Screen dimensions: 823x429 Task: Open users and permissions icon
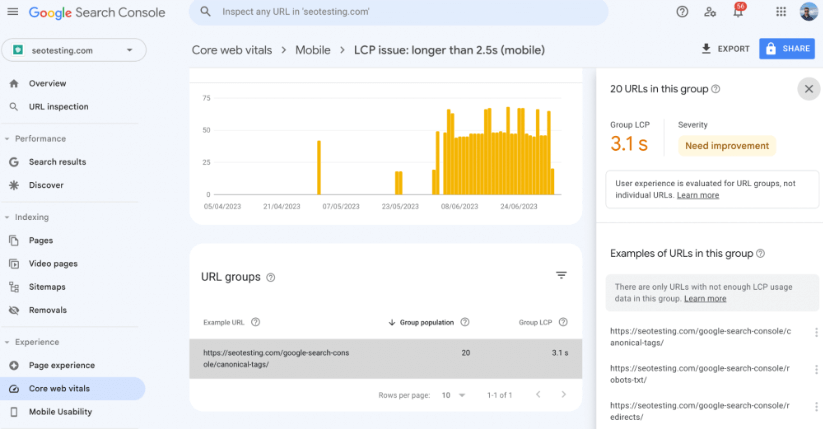(x=710, y=12)
